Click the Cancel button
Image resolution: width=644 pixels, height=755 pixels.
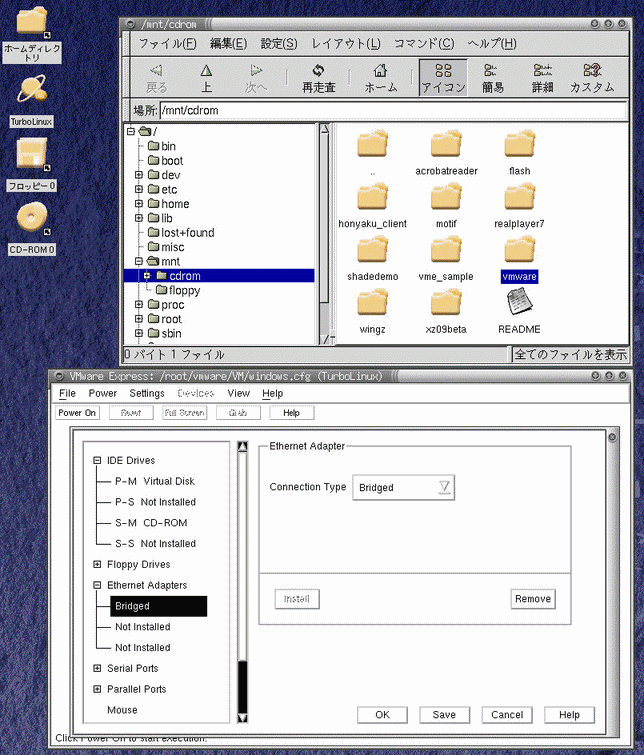(507, 715)
